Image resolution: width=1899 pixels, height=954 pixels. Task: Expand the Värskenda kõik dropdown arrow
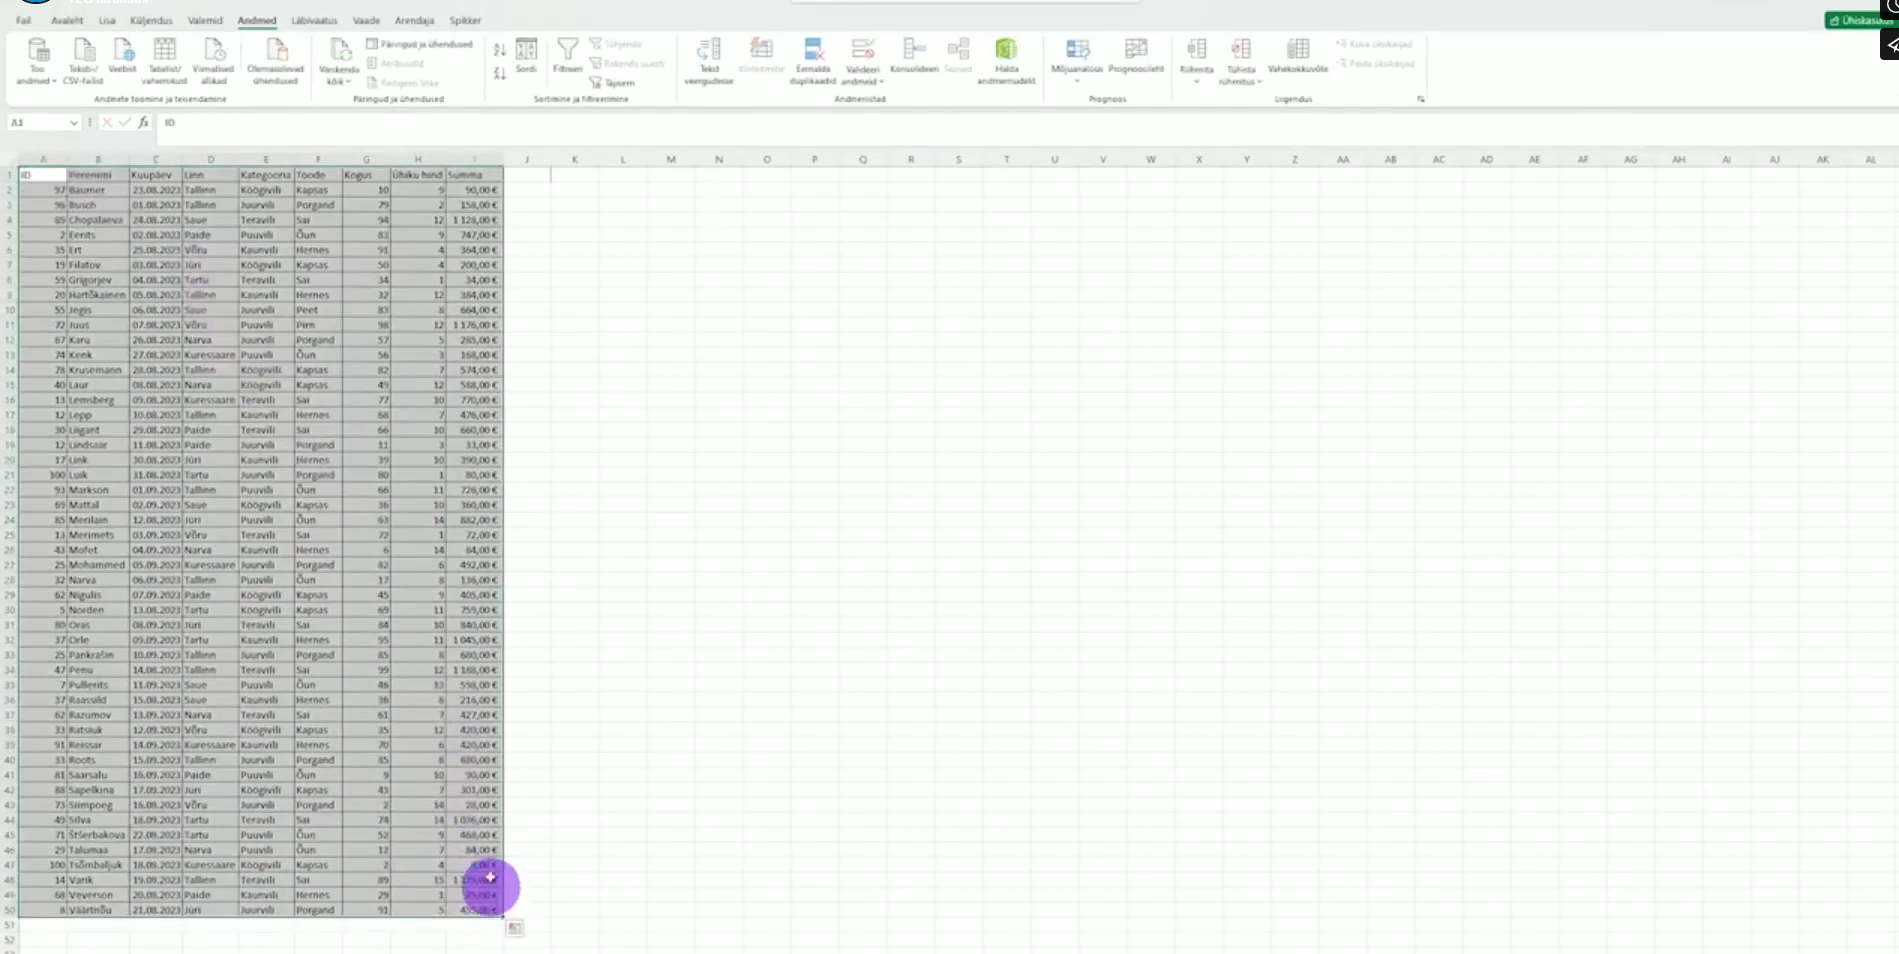tap(349, 82)
